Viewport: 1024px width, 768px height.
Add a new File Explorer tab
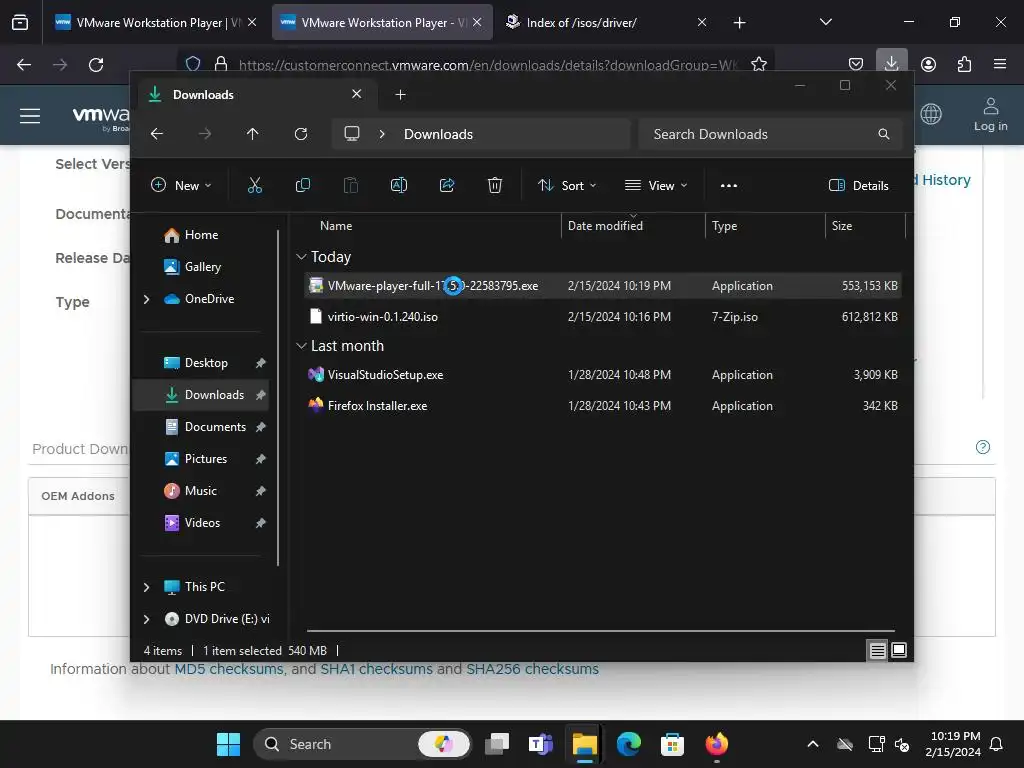pyautogui.click(x=400, y=95)
